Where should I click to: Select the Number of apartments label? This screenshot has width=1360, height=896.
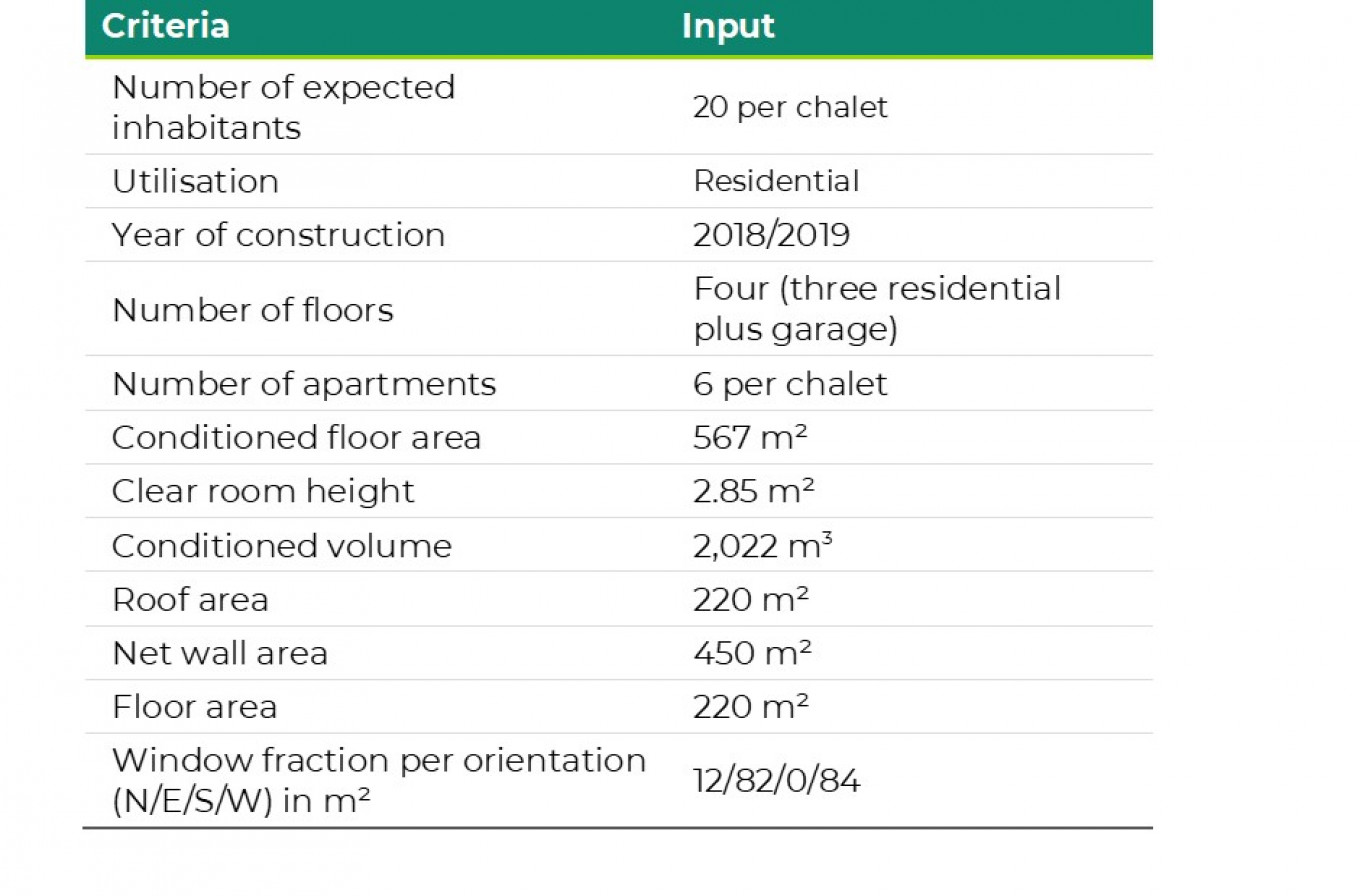click(x=304, y=384)
